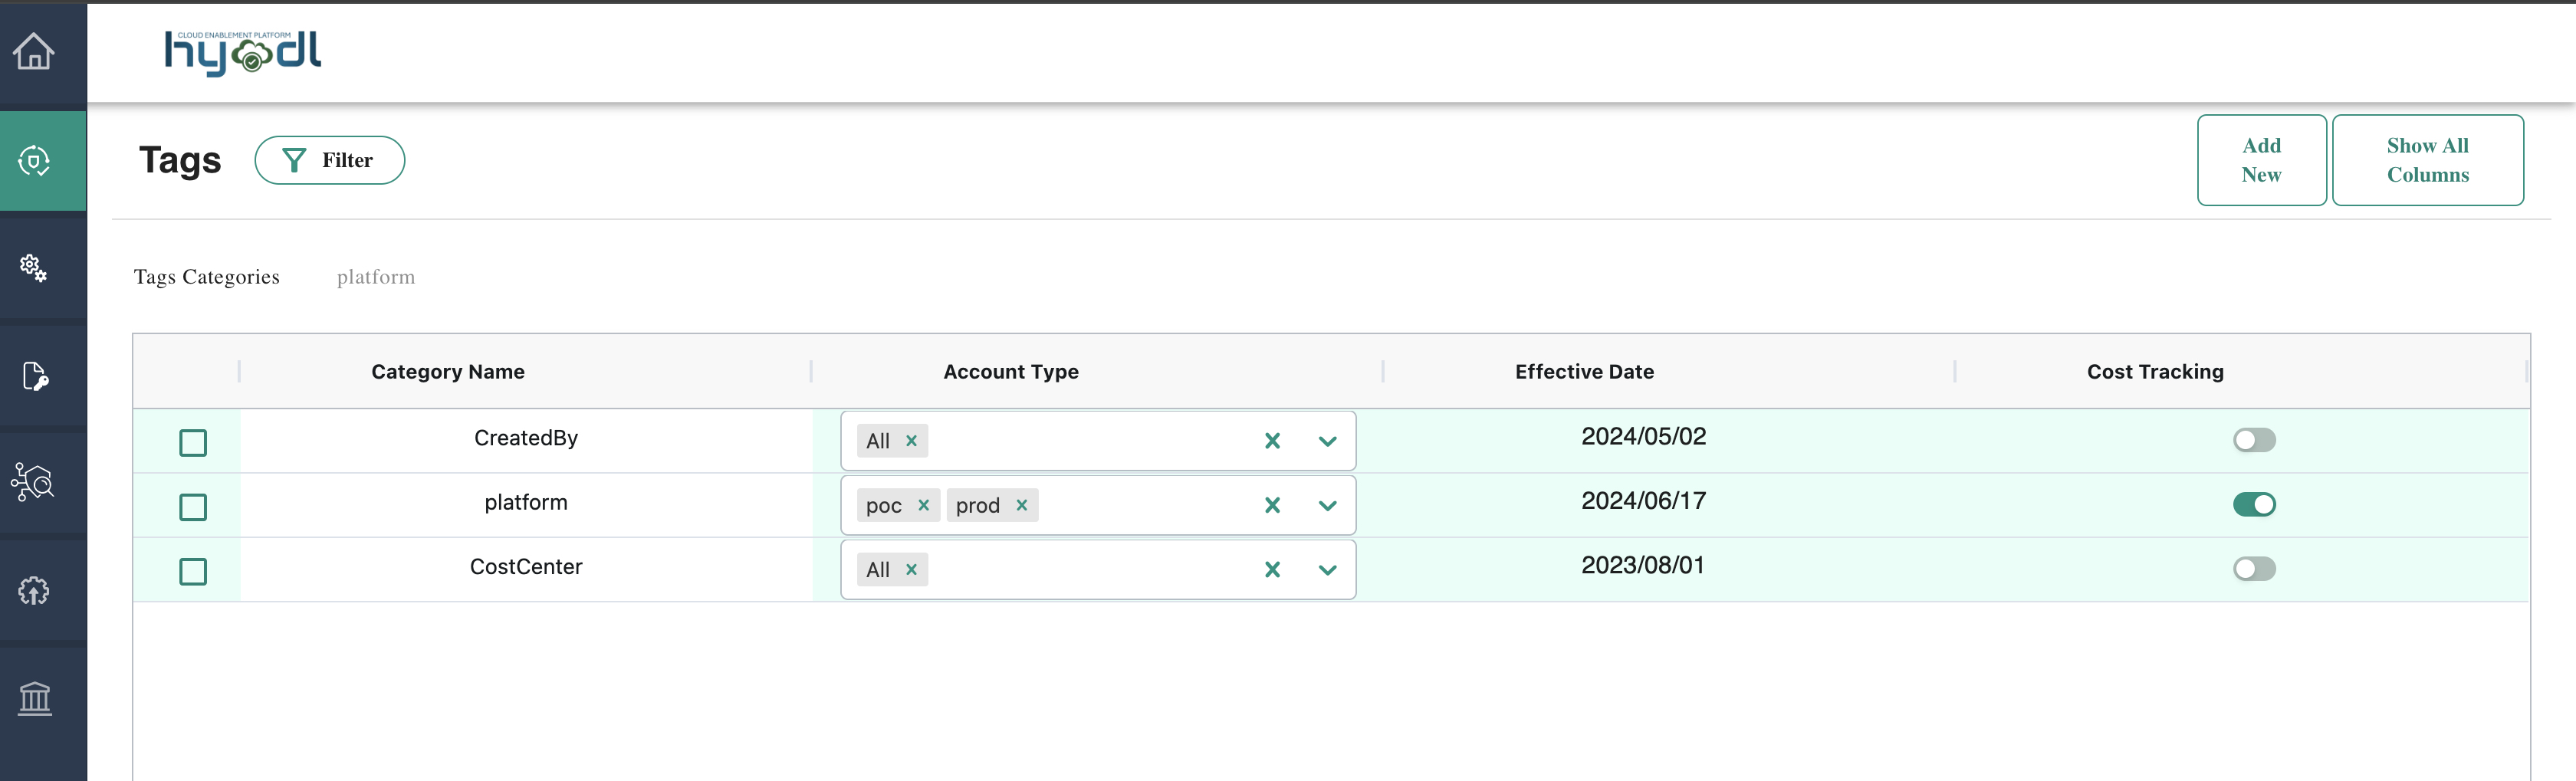Select the platform tab
The image size is (2576, 781).
[x=376, y=277]
